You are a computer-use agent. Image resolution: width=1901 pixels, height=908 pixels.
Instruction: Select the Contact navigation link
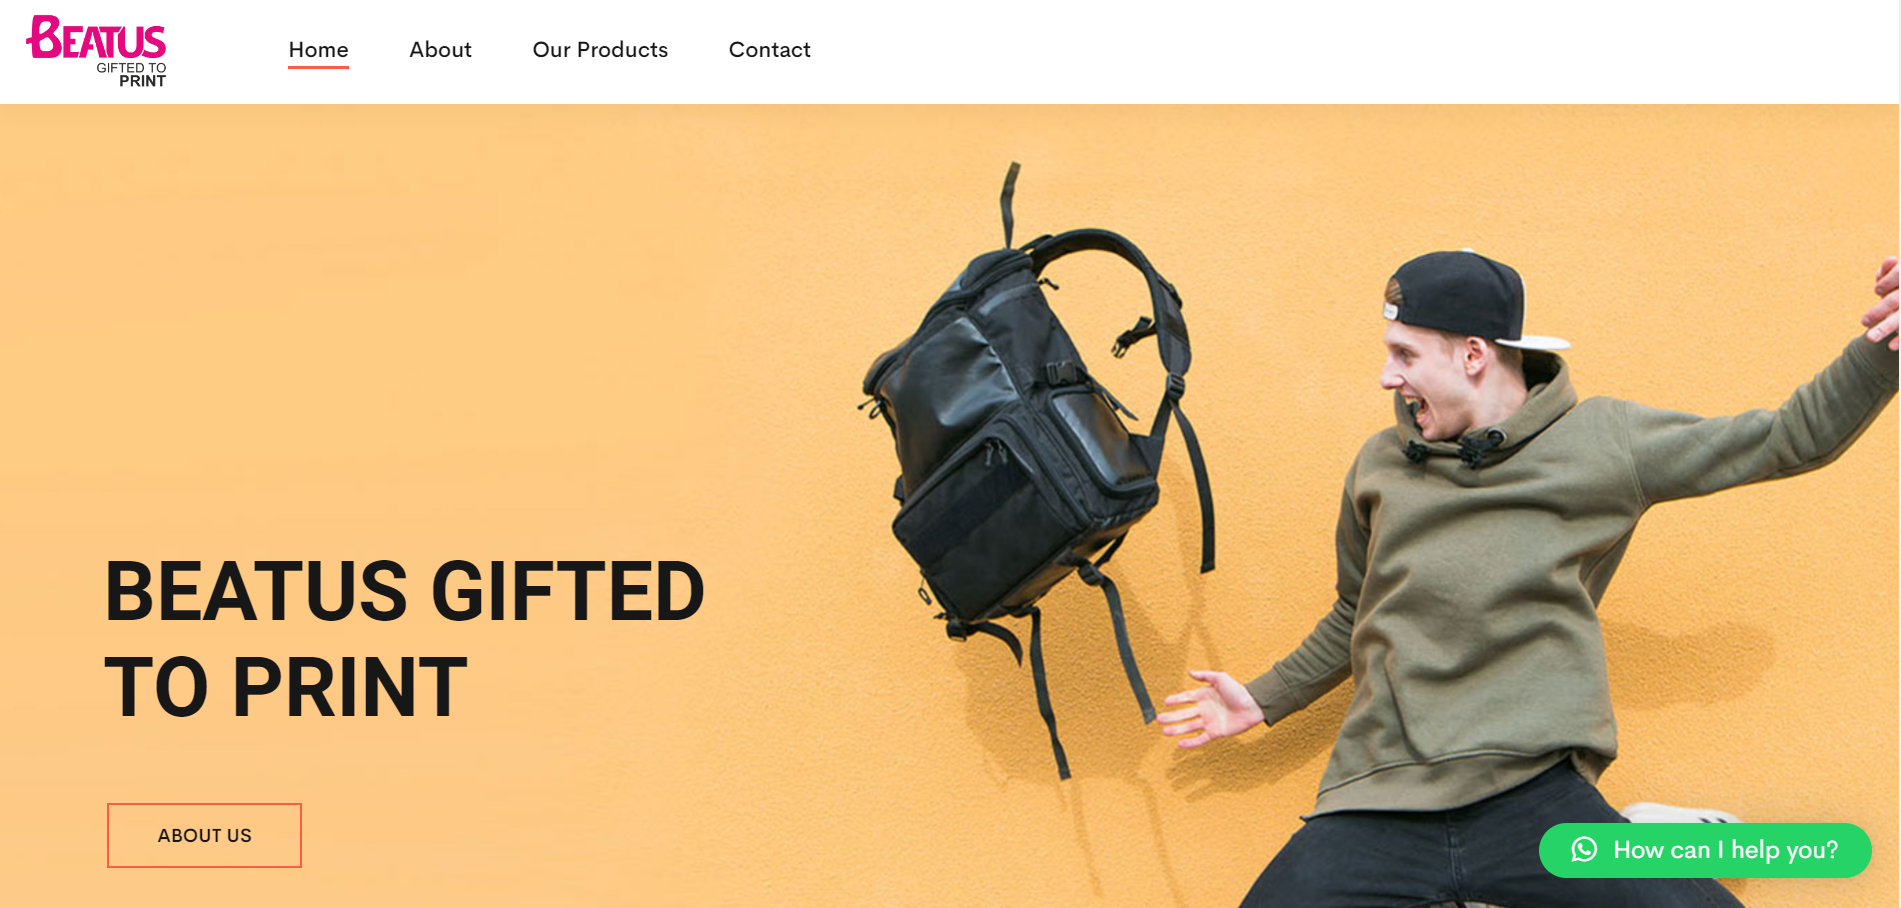pos(769,50)
